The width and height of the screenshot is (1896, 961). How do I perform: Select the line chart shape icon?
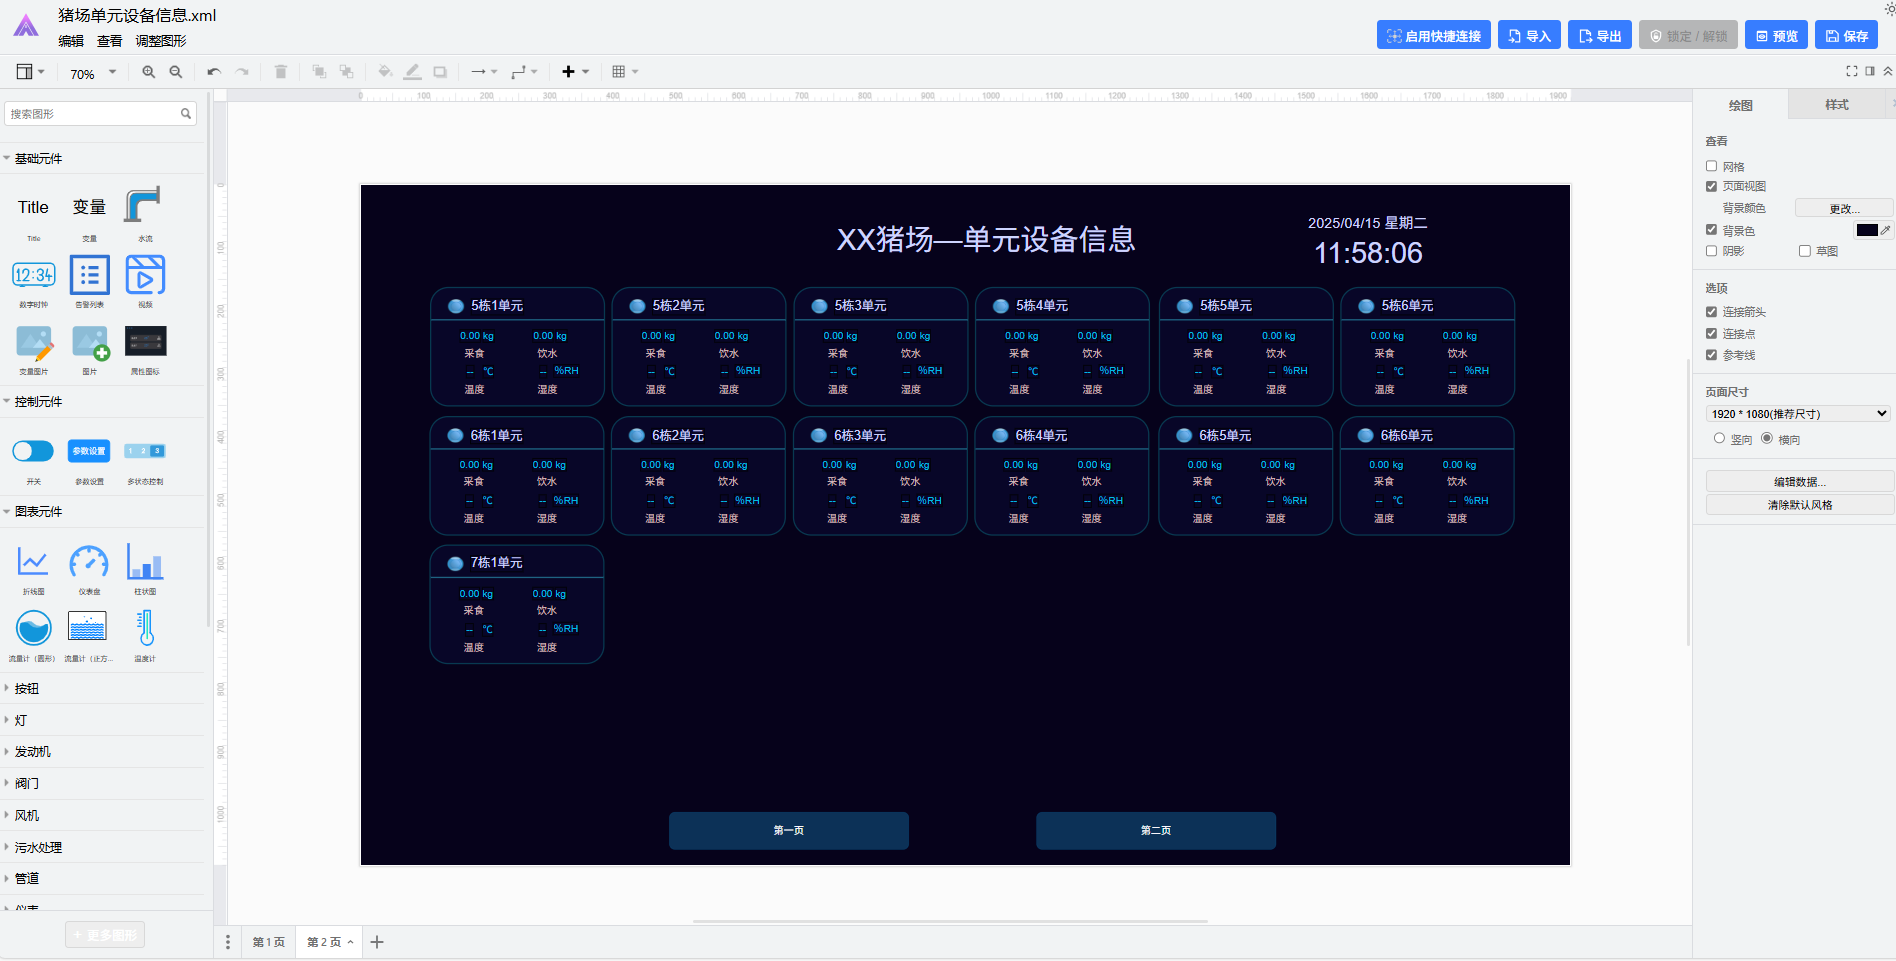[x=33, y=563]
